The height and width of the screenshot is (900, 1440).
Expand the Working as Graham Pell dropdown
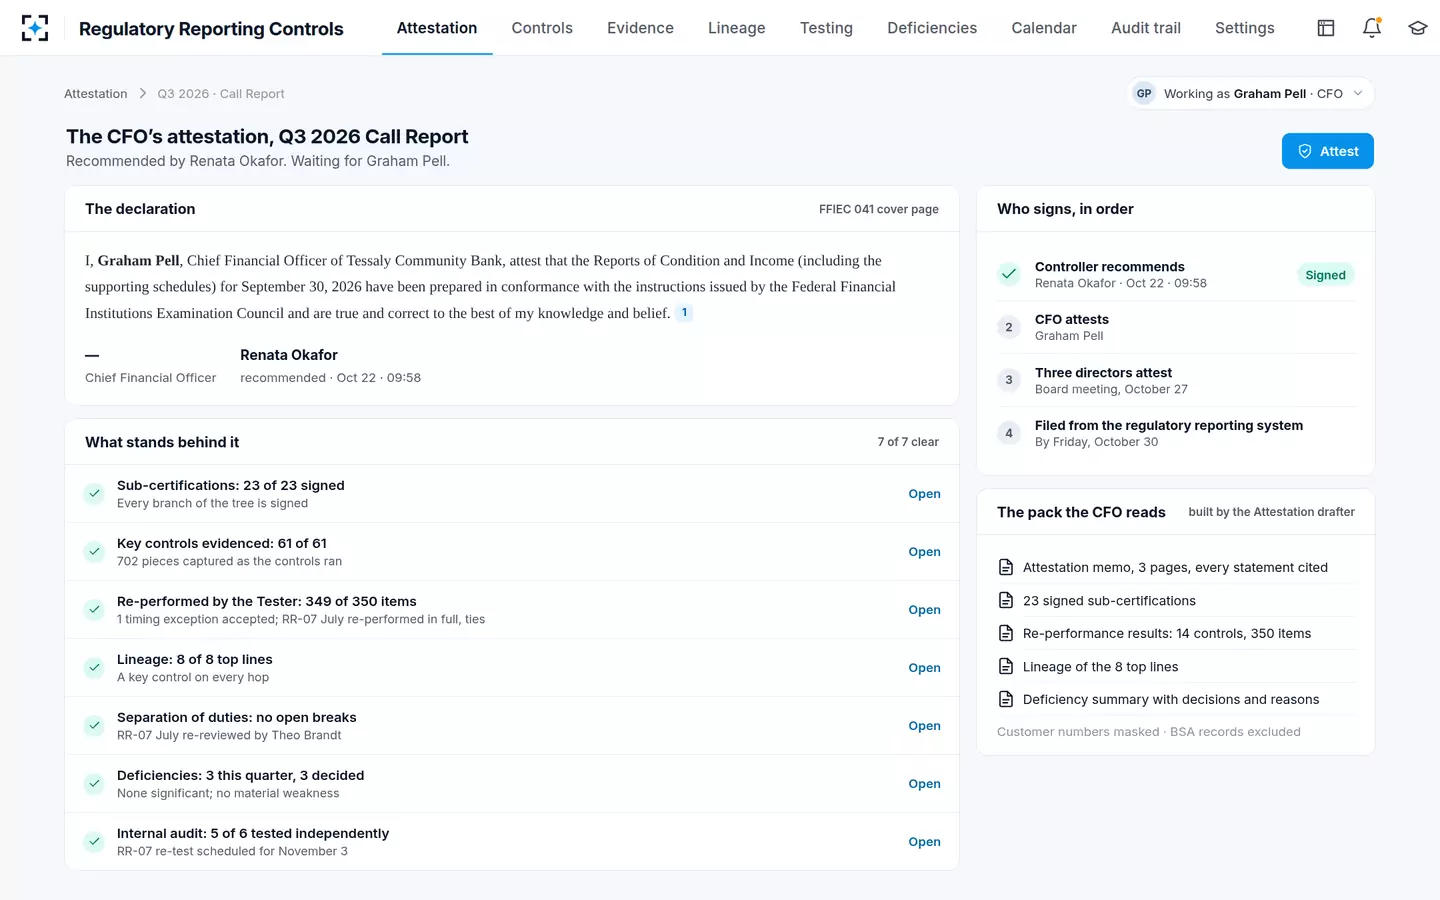[x=1251, y=94]
